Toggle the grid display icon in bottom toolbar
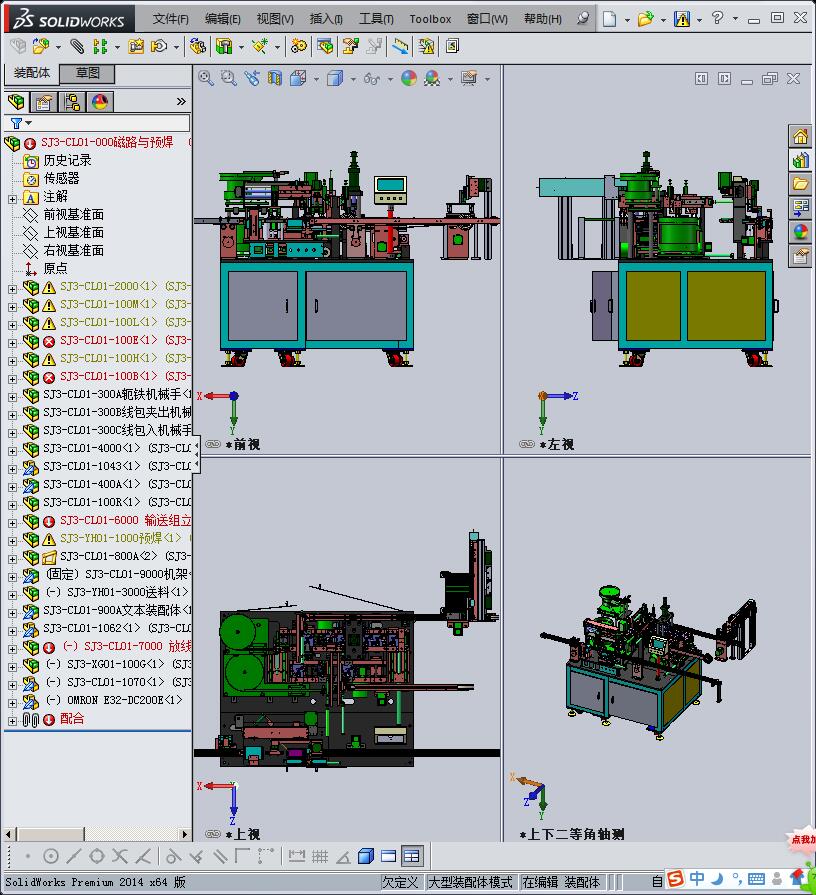 (x=320, y=856)
